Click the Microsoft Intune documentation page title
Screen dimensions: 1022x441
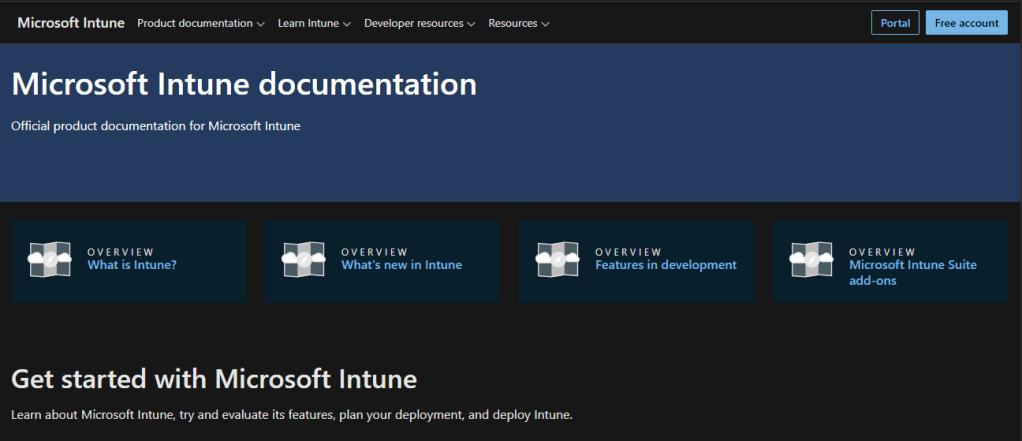[x=244, y=84]
